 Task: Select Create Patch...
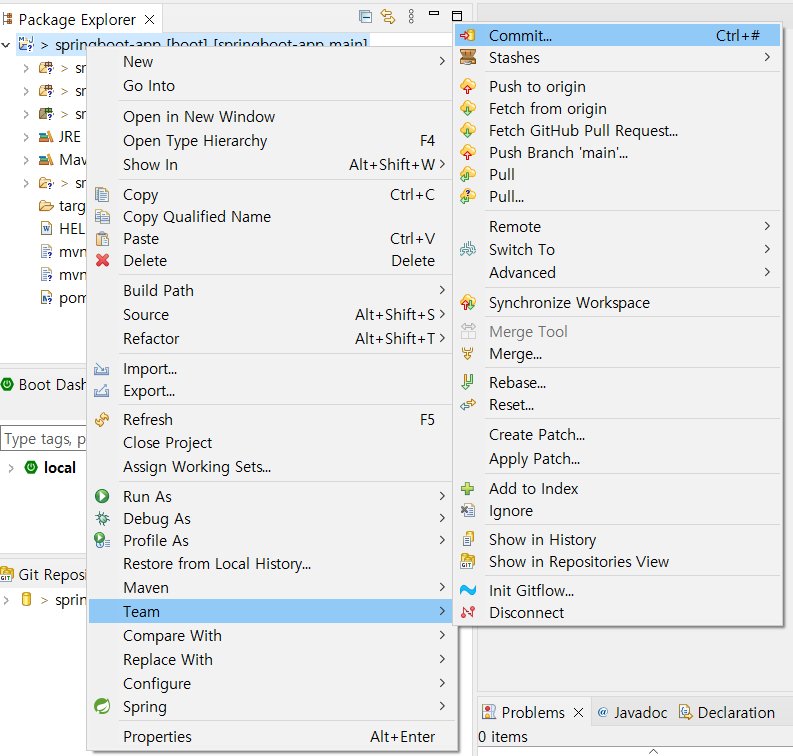(618, 435)
